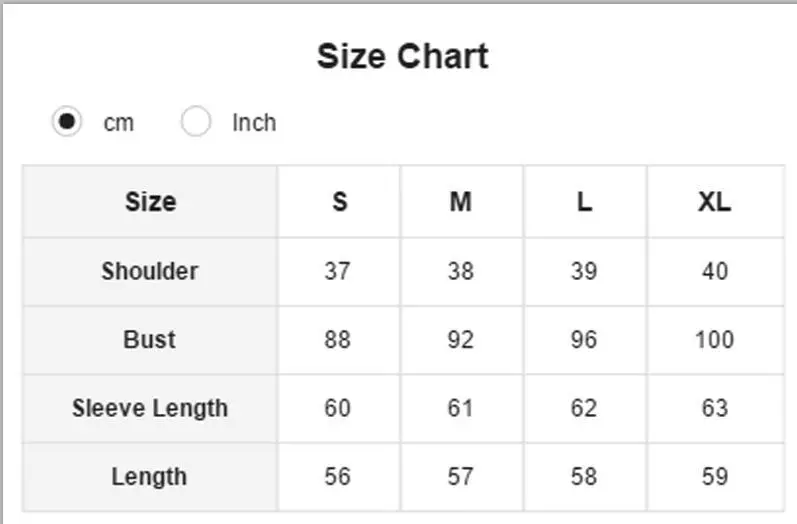Viewport: 797px width, 524px height.
Task: Select the S size column header
Action: 339,202
